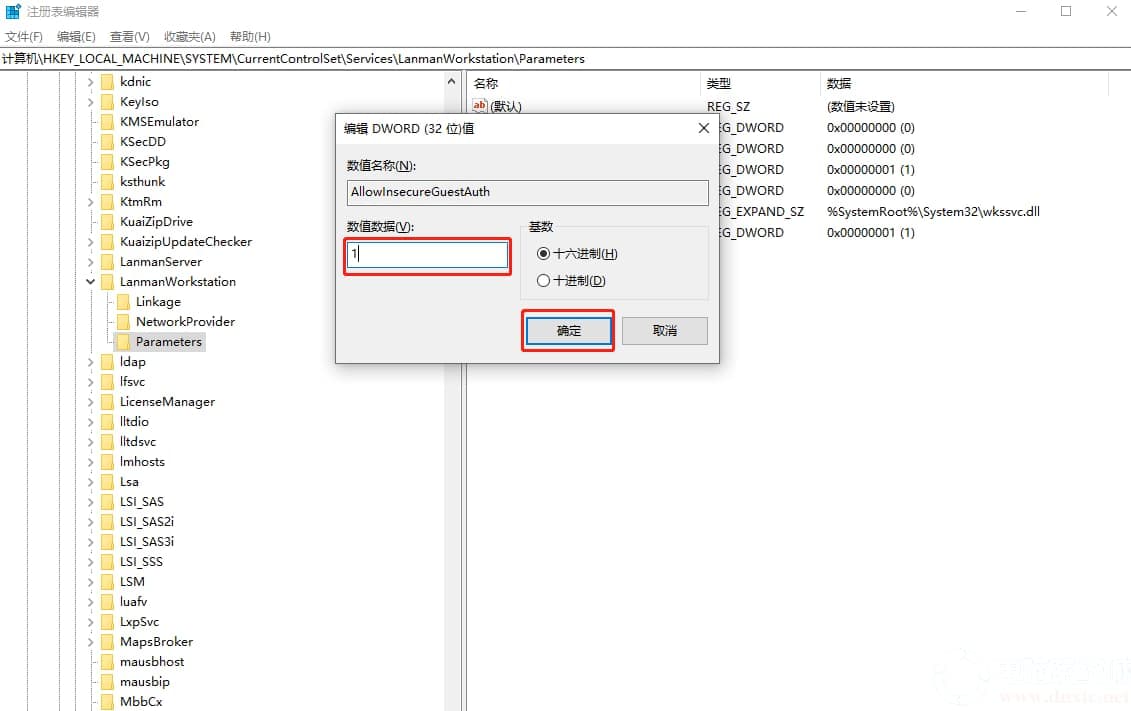Image resolution: width=1131 pixels, height=711 pixels.
Task: Expand the KtmRm tree node
Action: click(x=90, y=202)
